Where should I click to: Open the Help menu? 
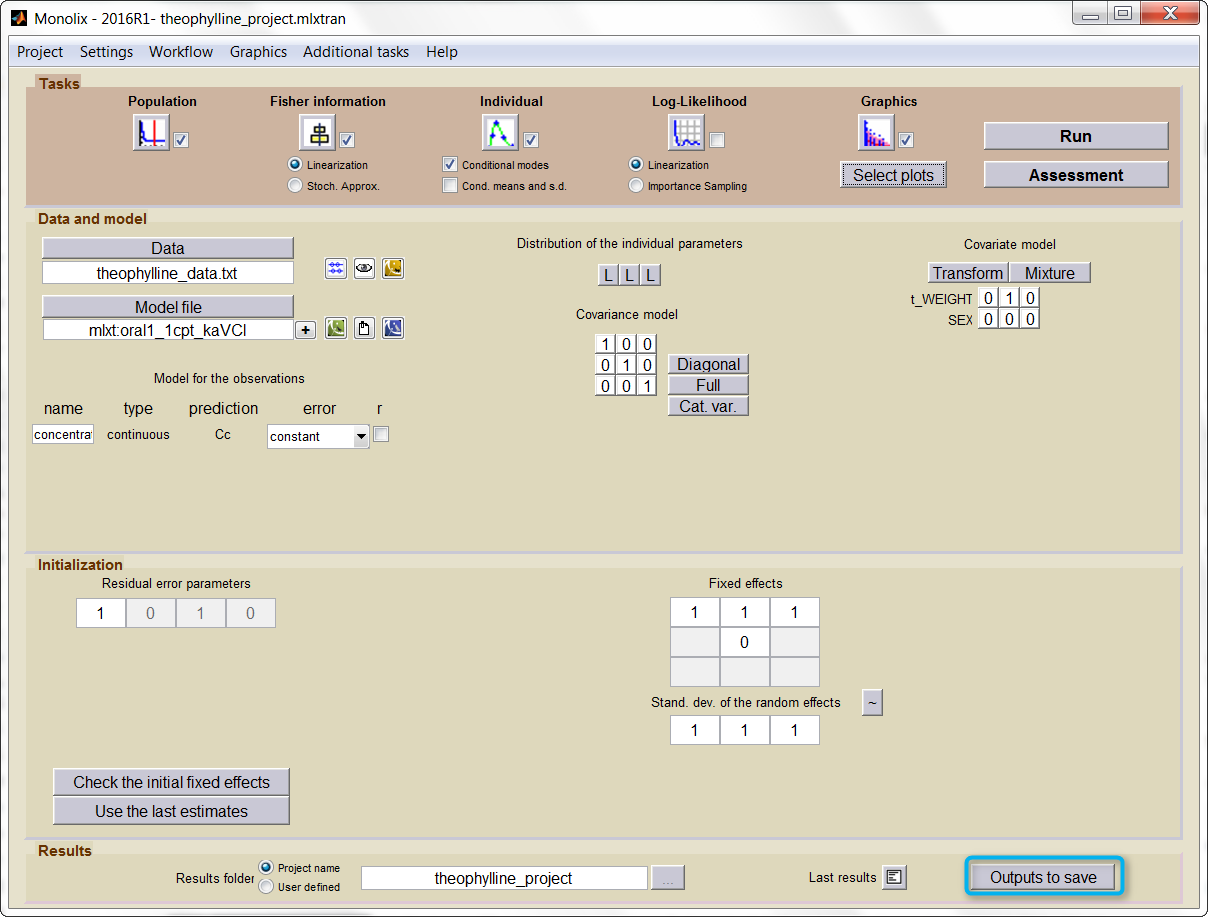442,52
